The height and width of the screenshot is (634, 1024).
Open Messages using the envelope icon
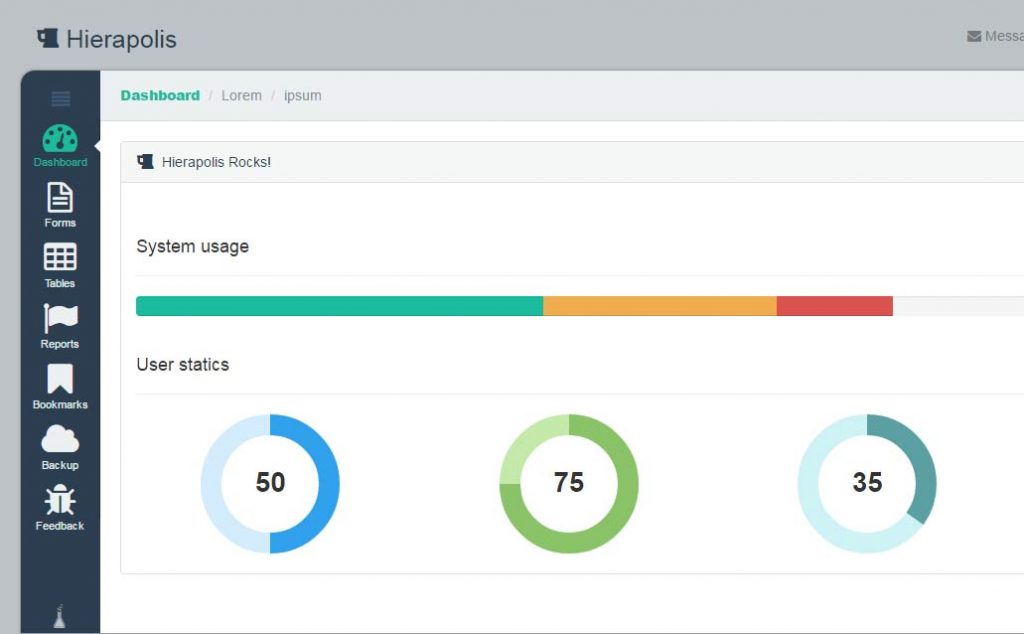pos(973,36)
